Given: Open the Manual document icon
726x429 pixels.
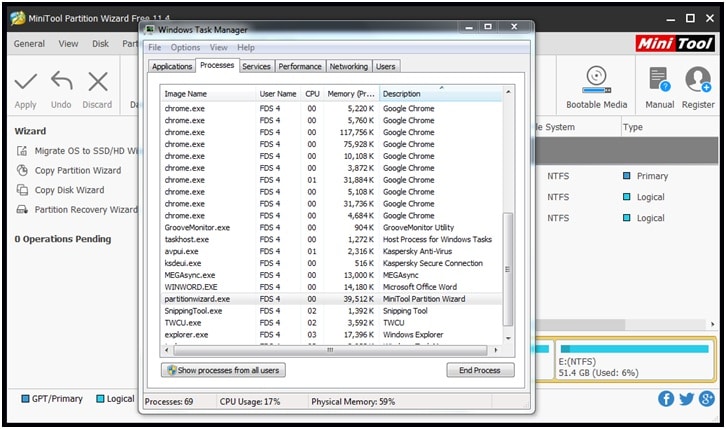Looking at the screenshot, I should click(x=659, y=79).
